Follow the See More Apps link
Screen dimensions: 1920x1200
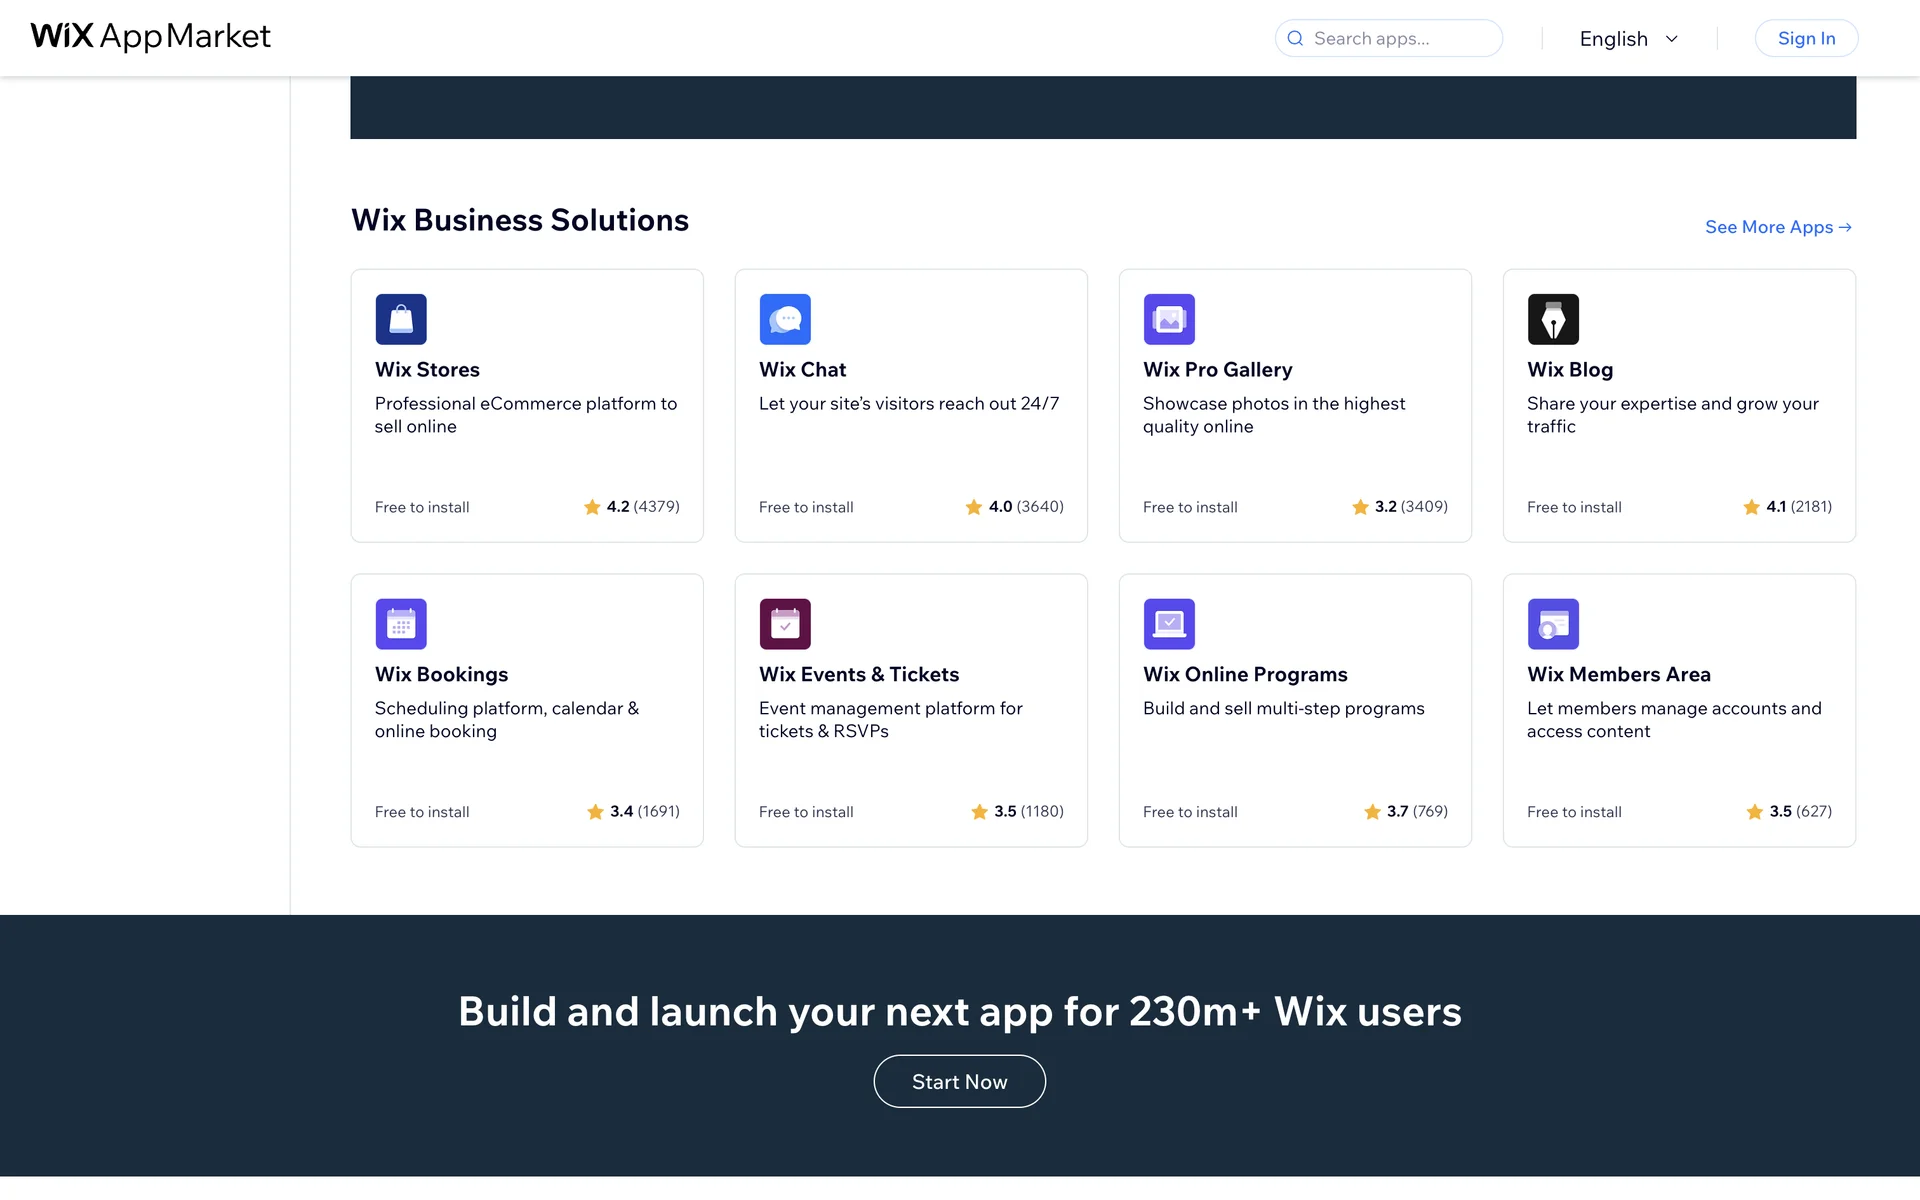click(x=1777, y=227)
